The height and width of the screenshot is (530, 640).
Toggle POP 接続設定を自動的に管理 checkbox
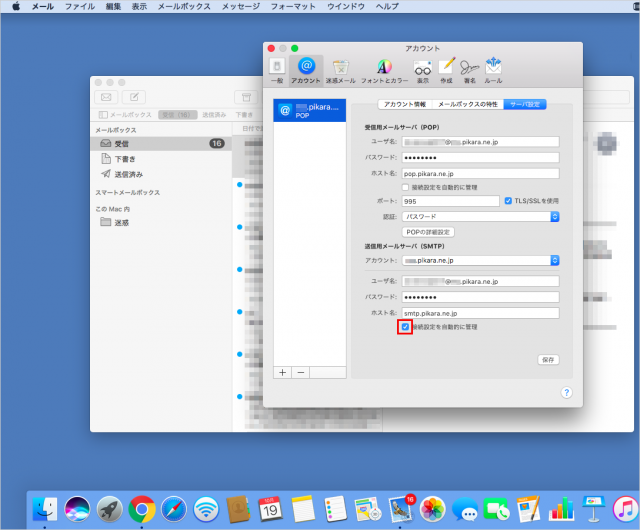(405, 187)
